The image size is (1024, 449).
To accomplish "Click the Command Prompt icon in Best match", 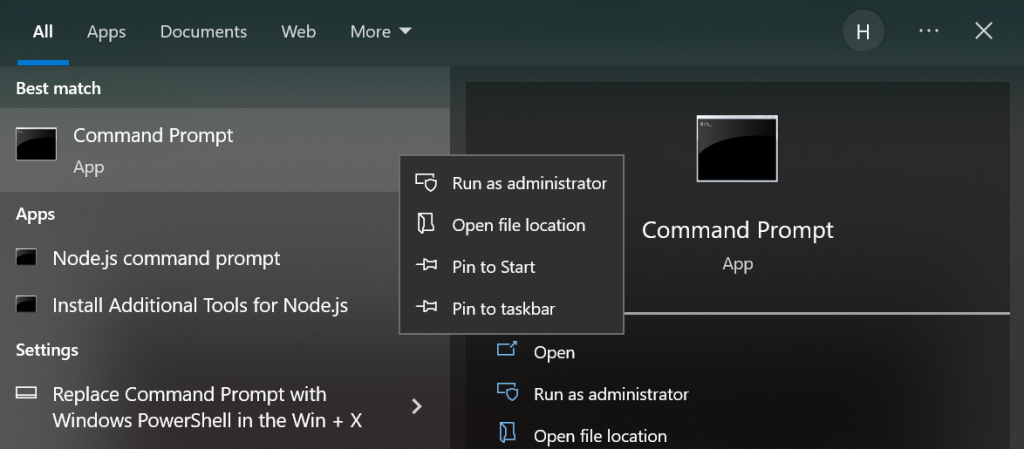I will [36, 144].
